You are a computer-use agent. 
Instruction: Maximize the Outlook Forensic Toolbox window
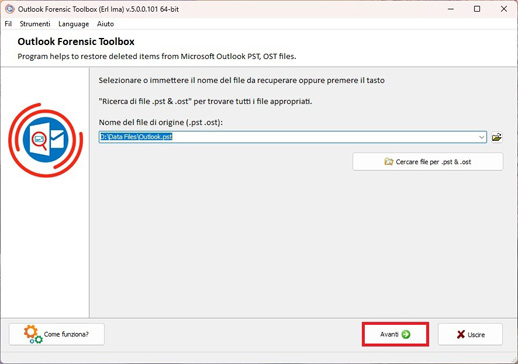[477, 9]
